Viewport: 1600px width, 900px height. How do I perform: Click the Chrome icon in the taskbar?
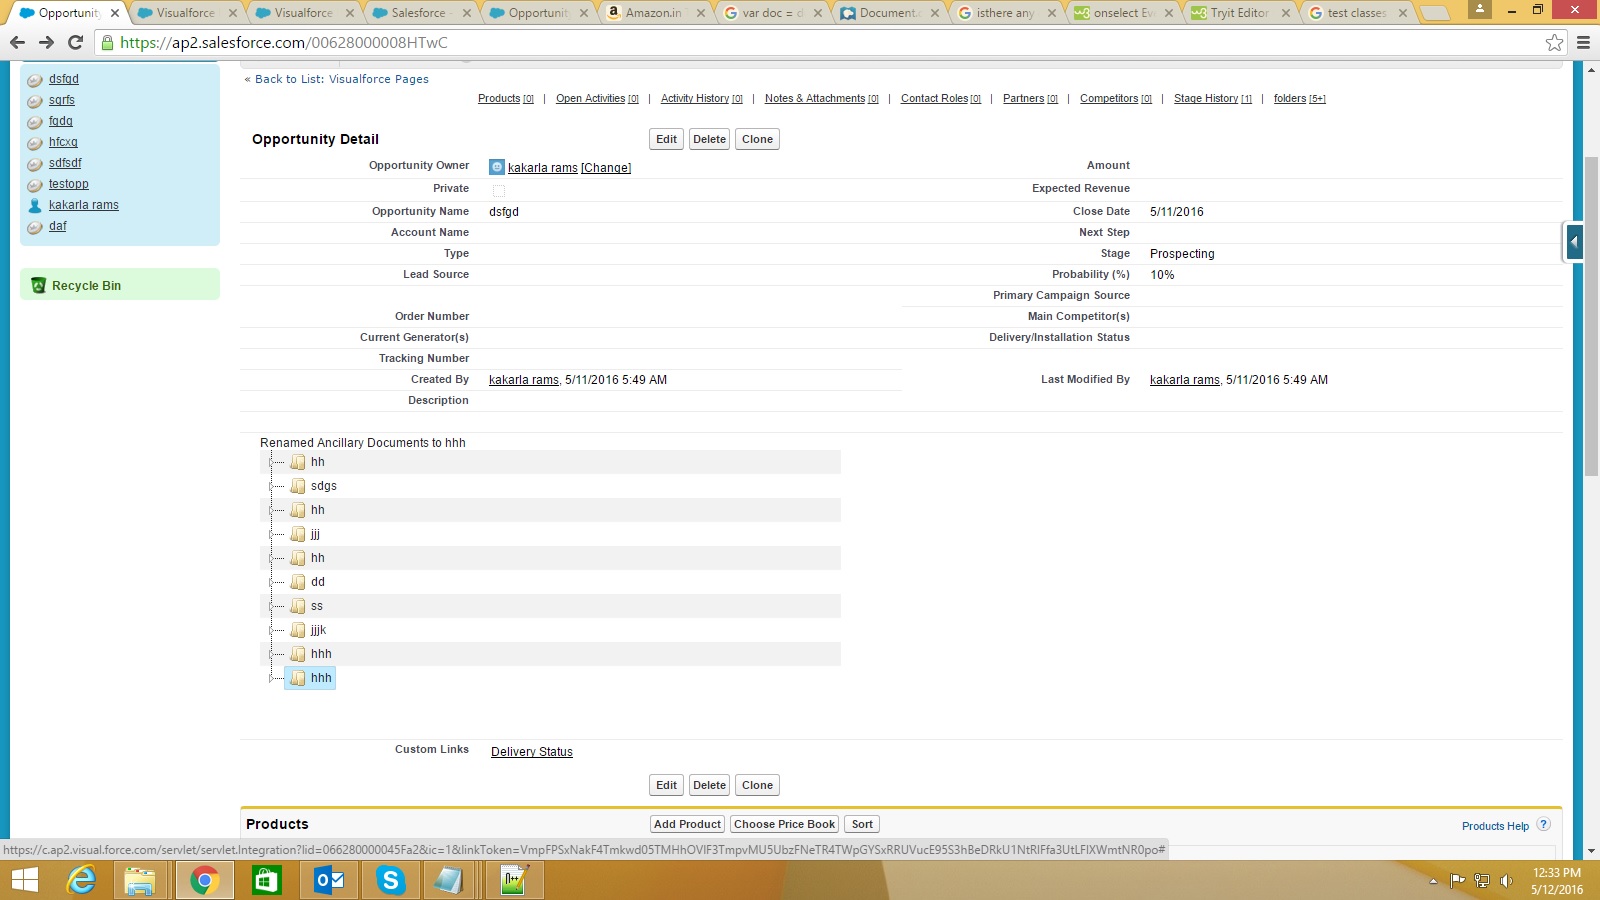tap(204, 880)
